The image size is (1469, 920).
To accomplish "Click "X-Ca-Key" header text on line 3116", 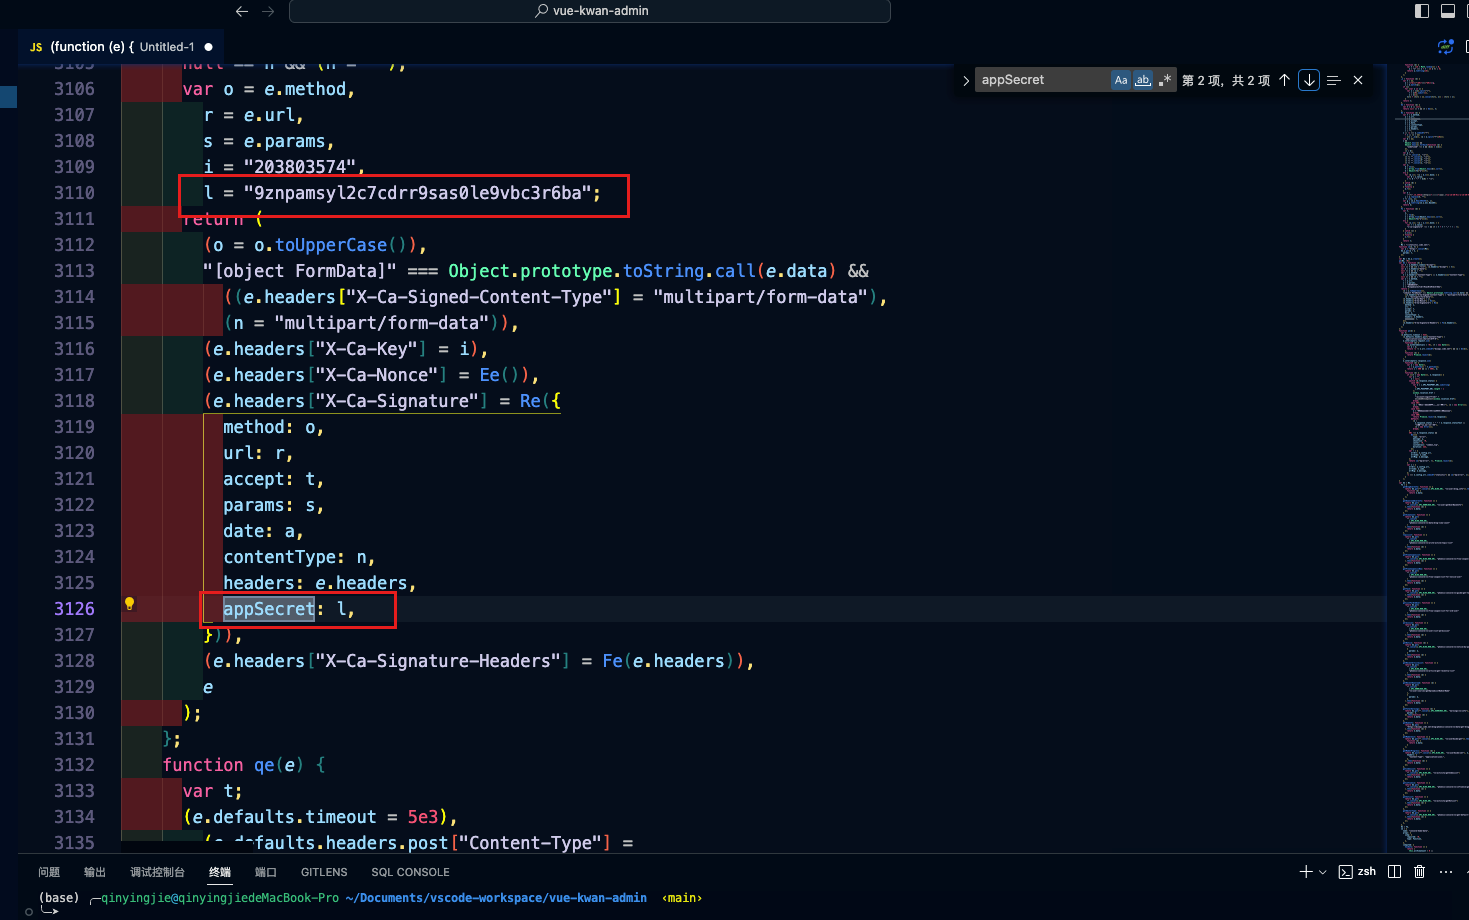I will [366, 349].
